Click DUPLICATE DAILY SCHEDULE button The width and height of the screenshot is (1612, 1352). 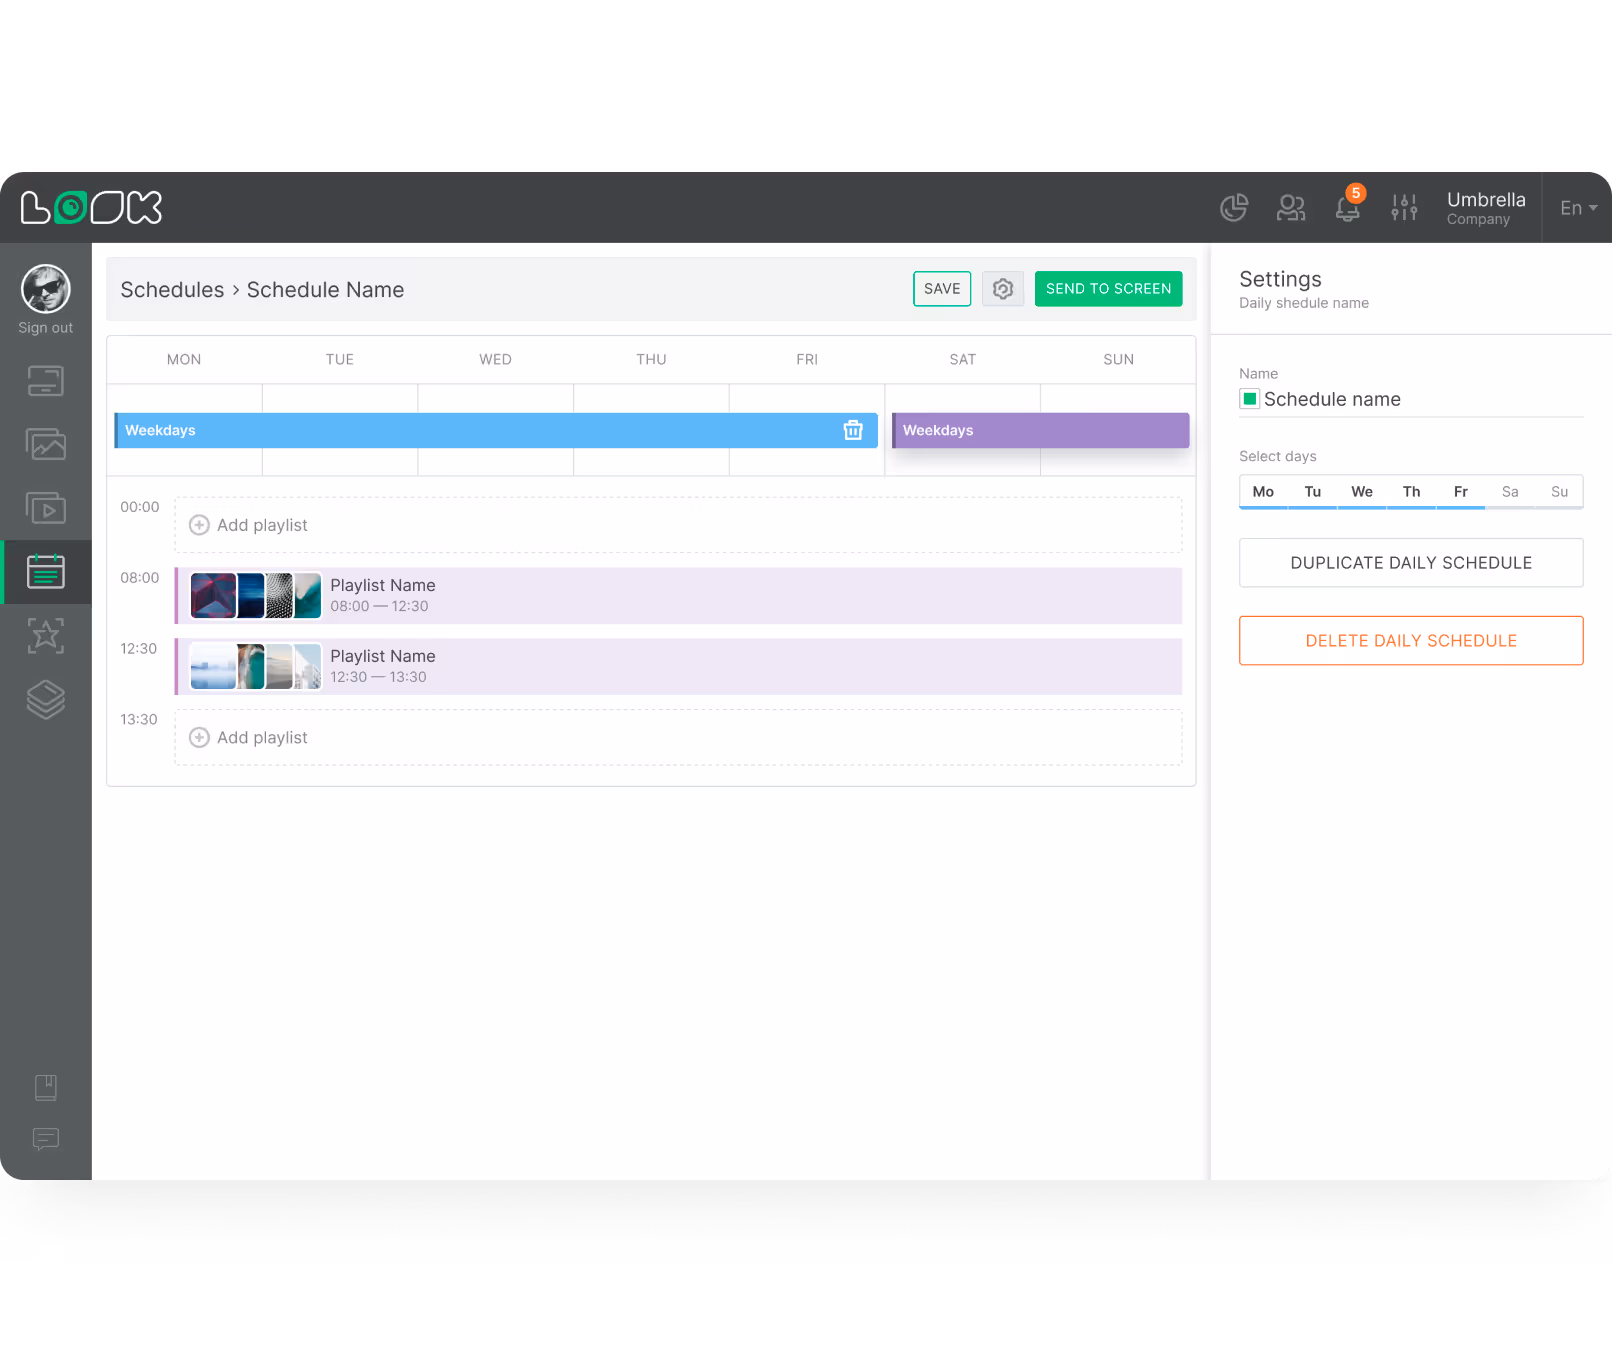(1411, 563)
